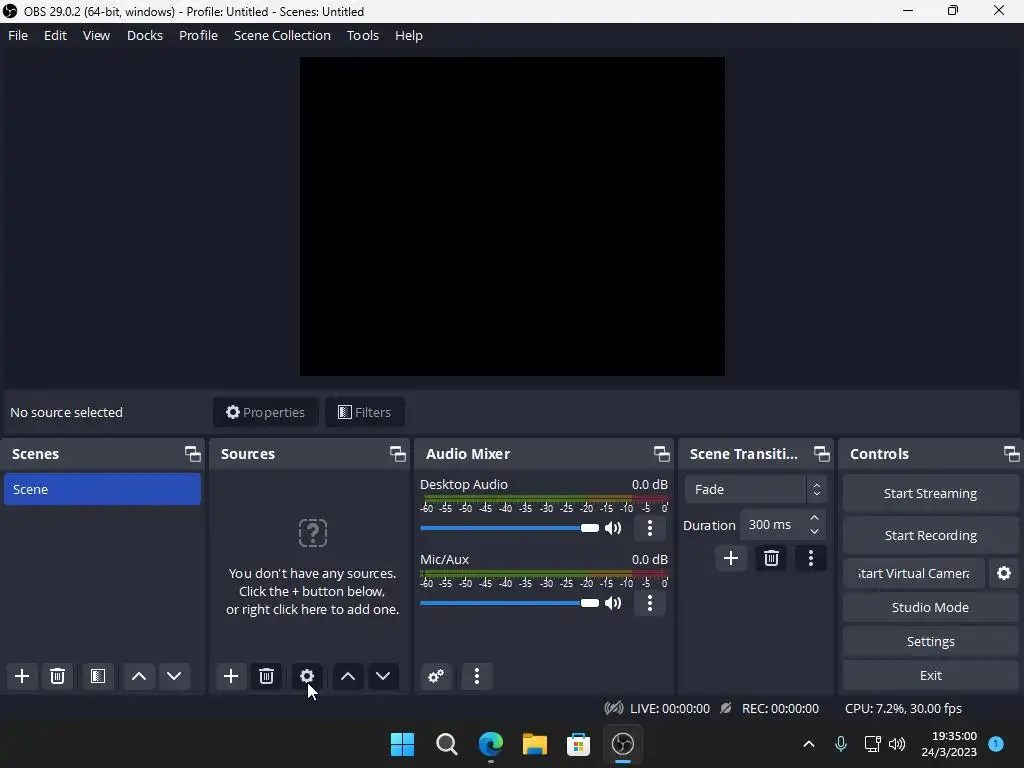Viewport: 1024px width, 768px height.
Task: Open the Tools menu
Action: coord(362,35)
